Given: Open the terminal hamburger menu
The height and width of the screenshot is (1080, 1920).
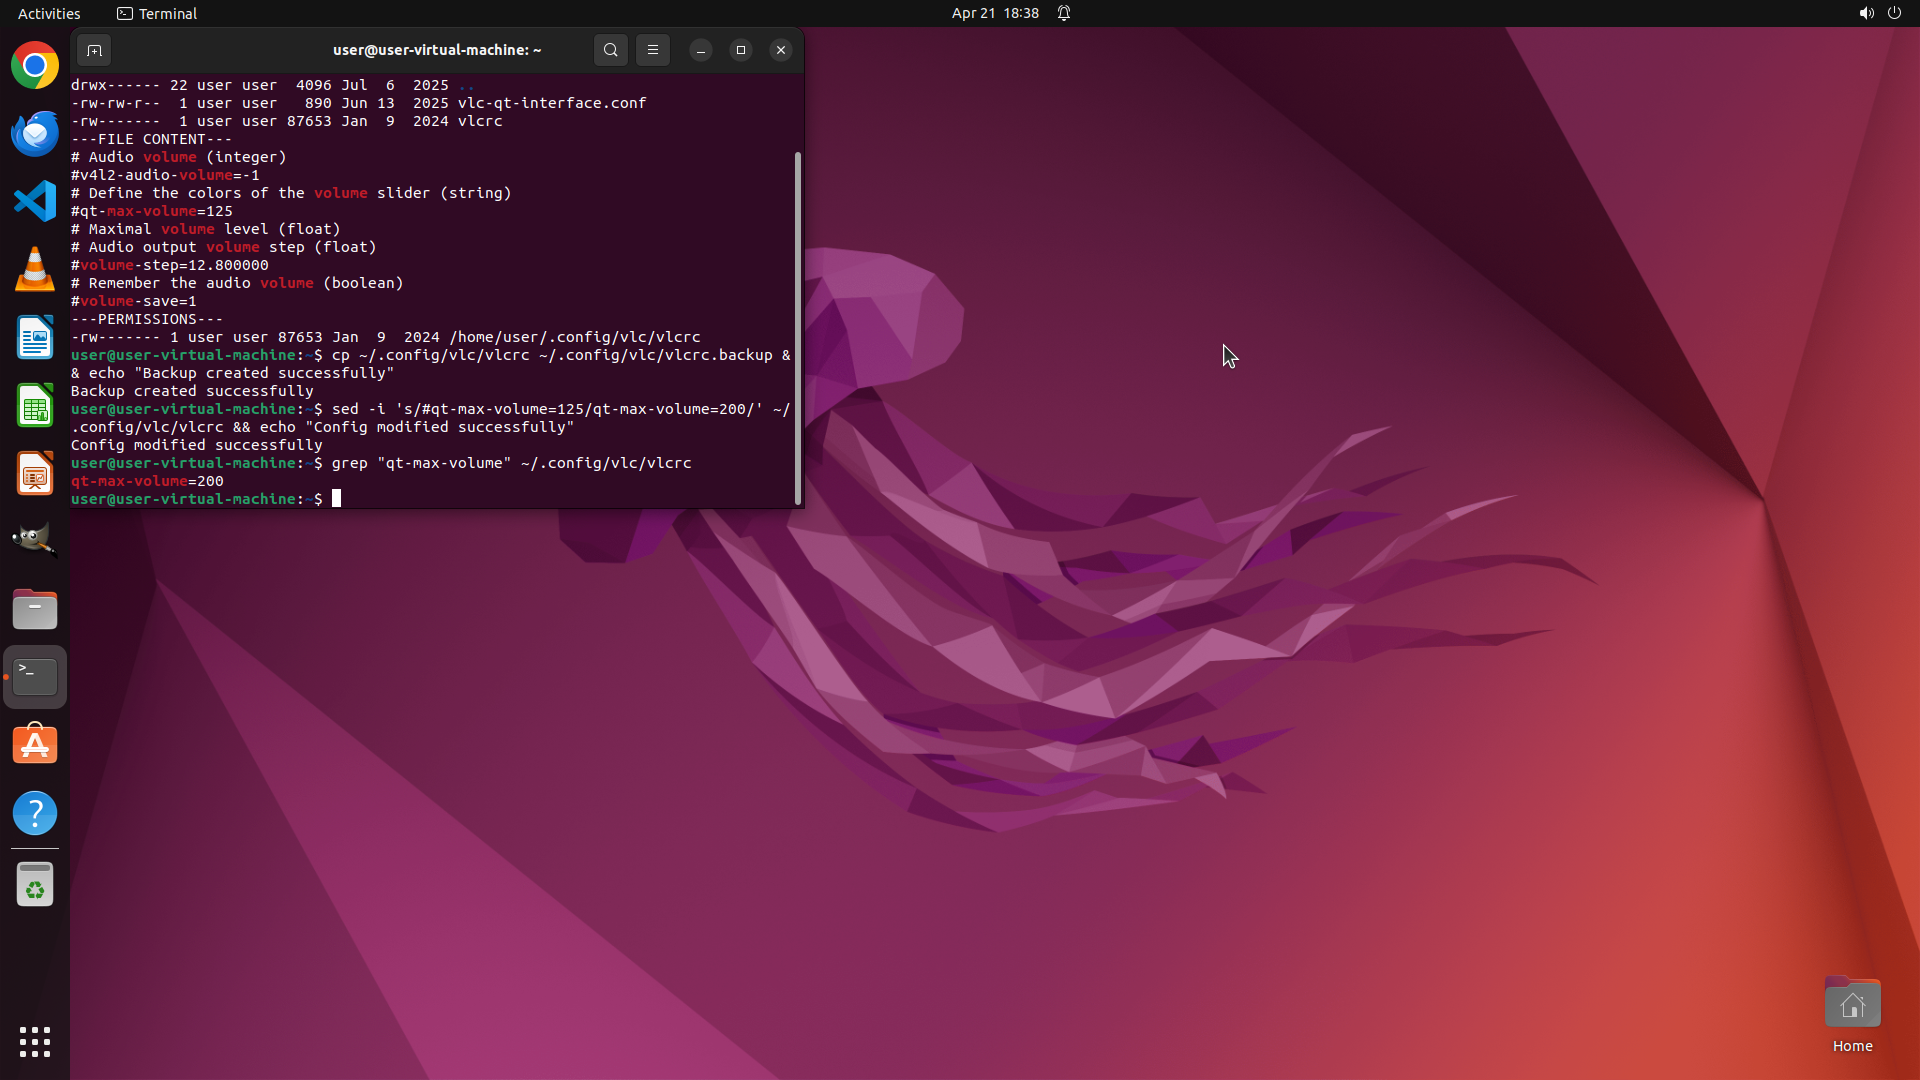Looking at the screenshot, I should [x=653, y=50].
